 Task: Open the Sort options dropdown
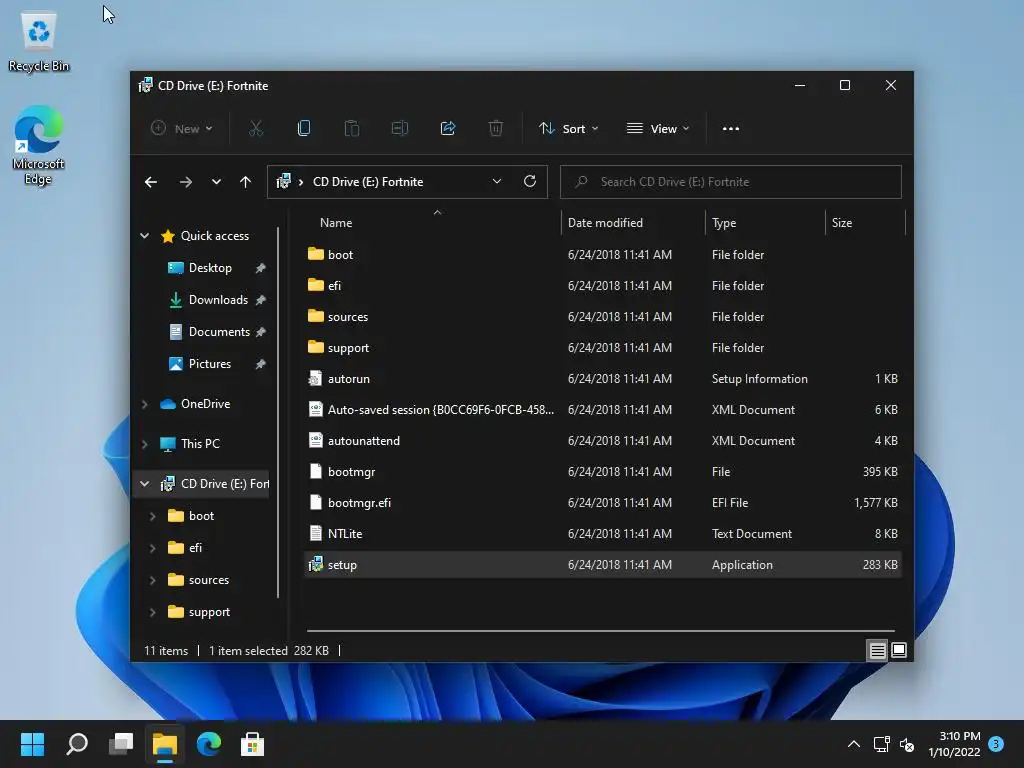[x=568, y=129]
